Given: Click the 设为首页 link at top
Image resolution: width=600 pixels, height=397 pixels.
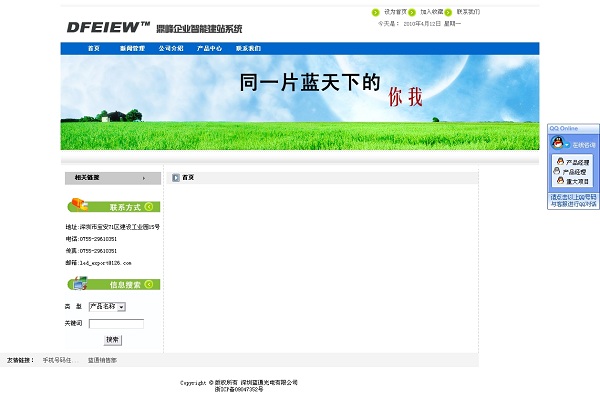Looking at the screenshot, I should pyautogui.click(x=395, y=12).
